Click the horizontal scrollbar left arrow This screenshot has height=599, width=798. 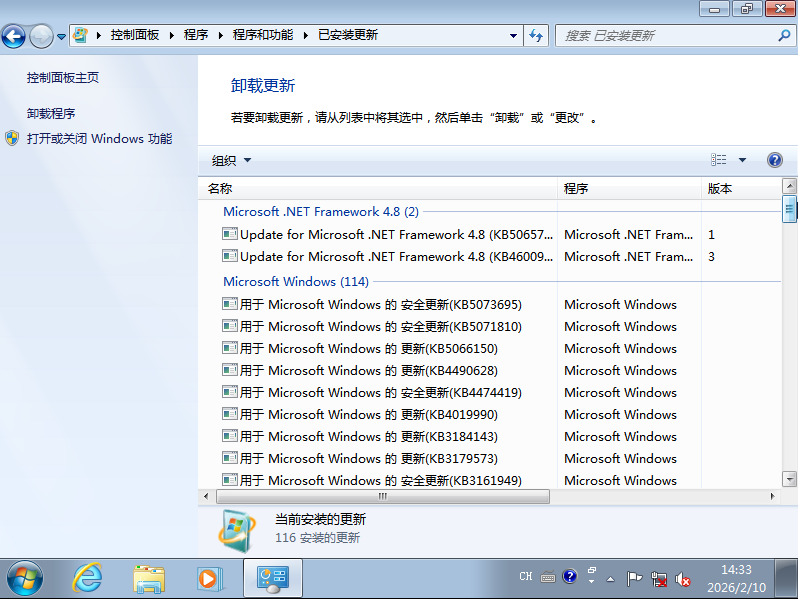206,496
